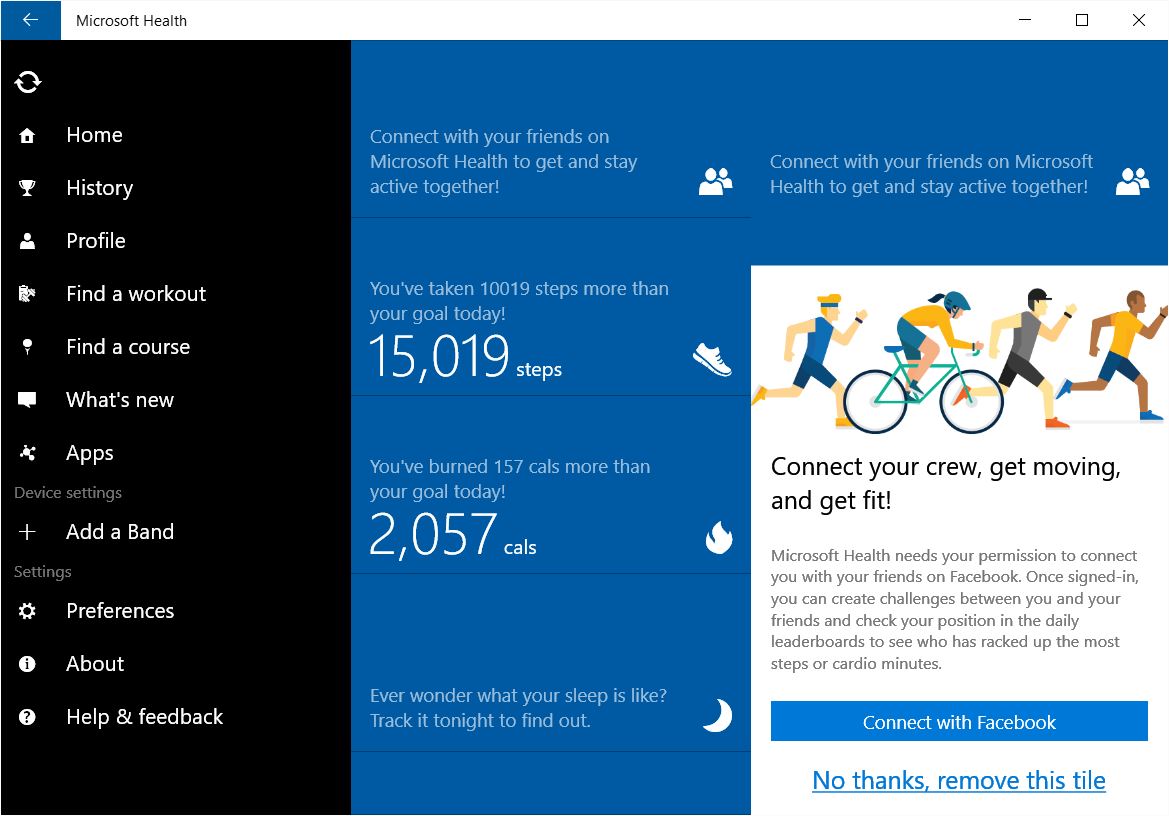Click the shoe icon on steps tile

pyautogui.click(x=712, y=360)
